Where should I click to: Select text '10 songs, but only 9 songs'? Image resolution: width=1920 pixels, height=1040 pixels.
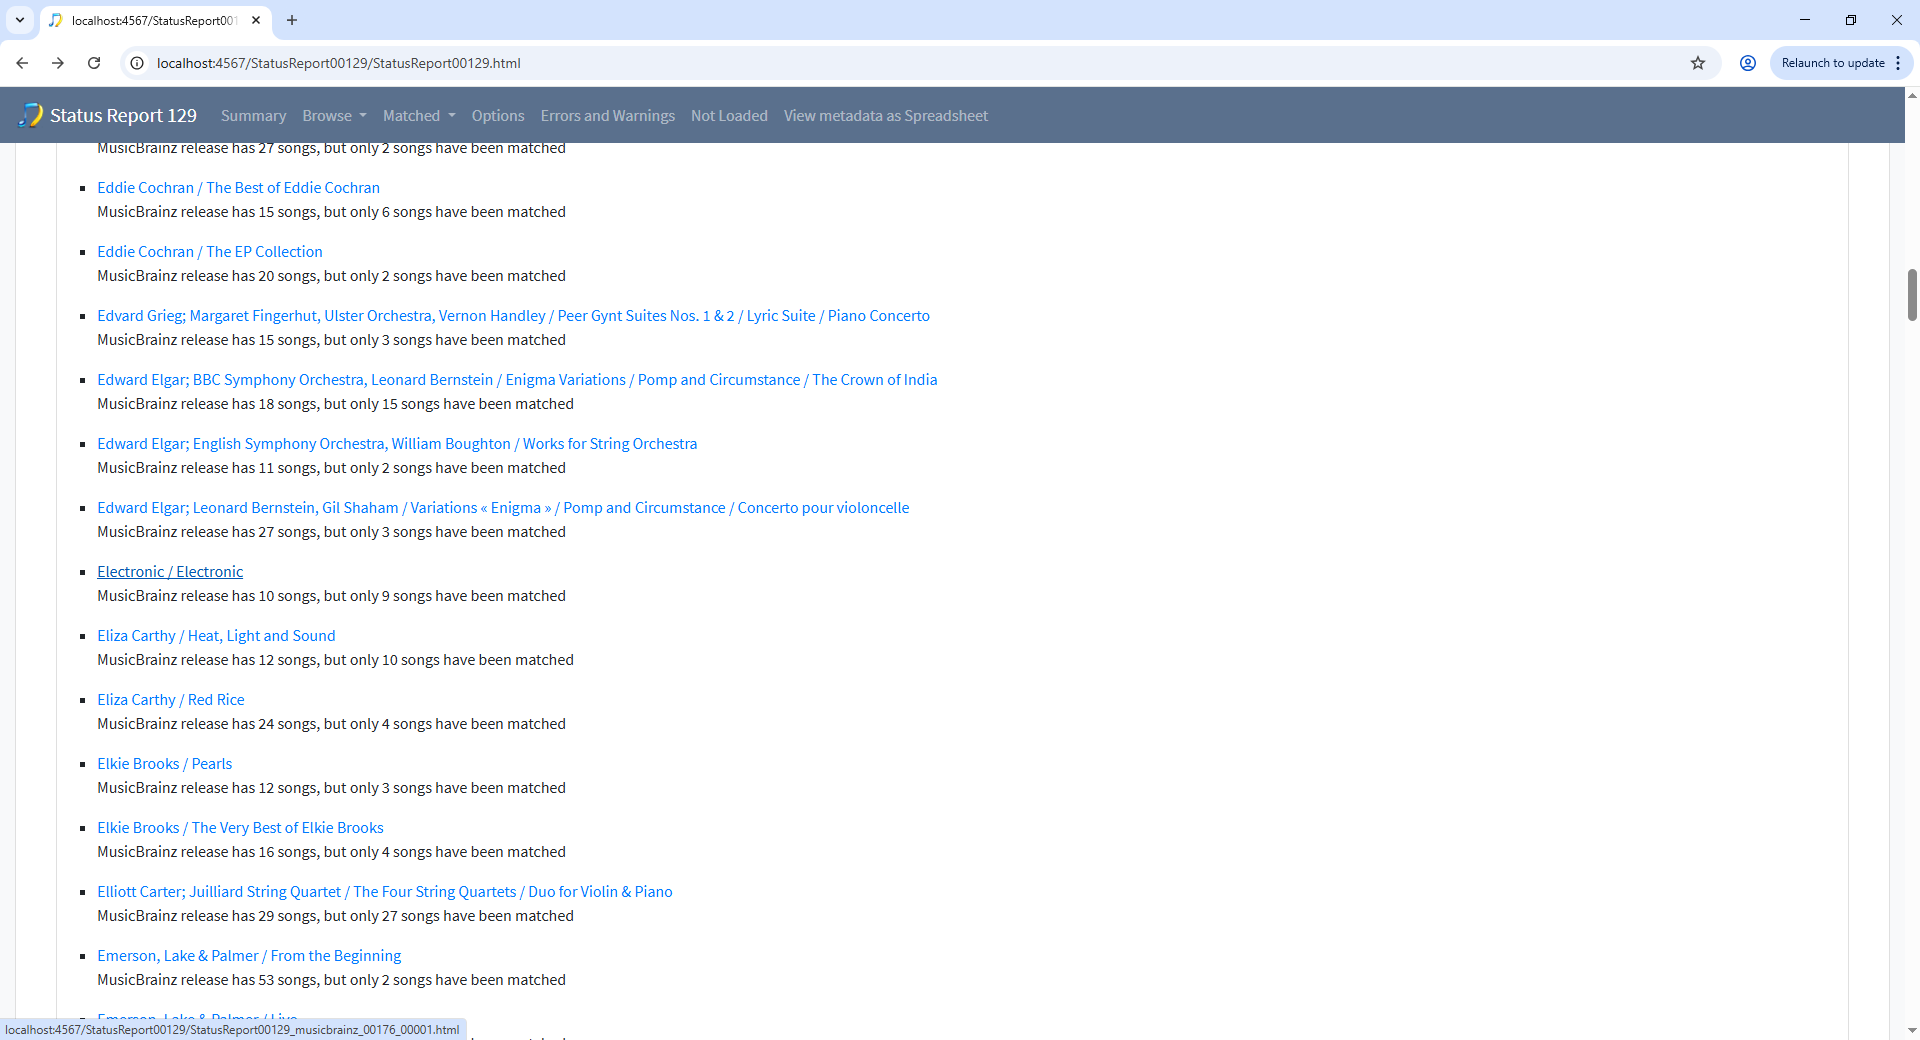(x=345, y=596)
